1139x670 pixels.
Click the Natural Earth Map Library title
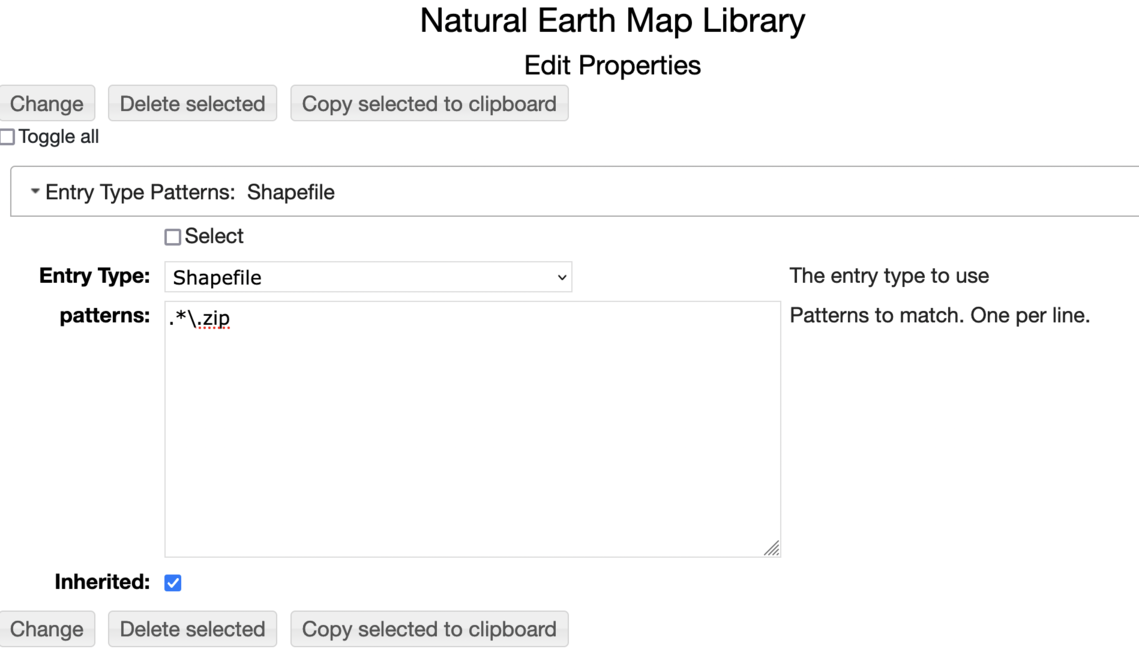point(612,21)
